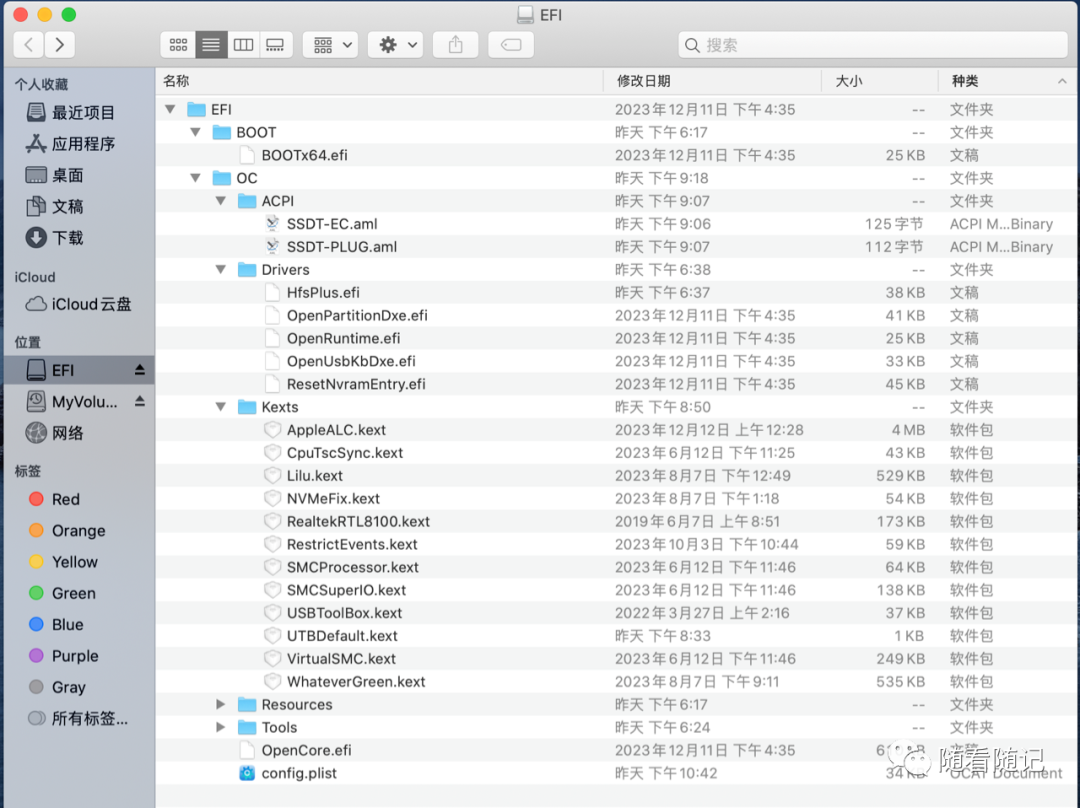Filter by the Purple tag
This screenshot has height=808, width=1080.
point(63,656)
